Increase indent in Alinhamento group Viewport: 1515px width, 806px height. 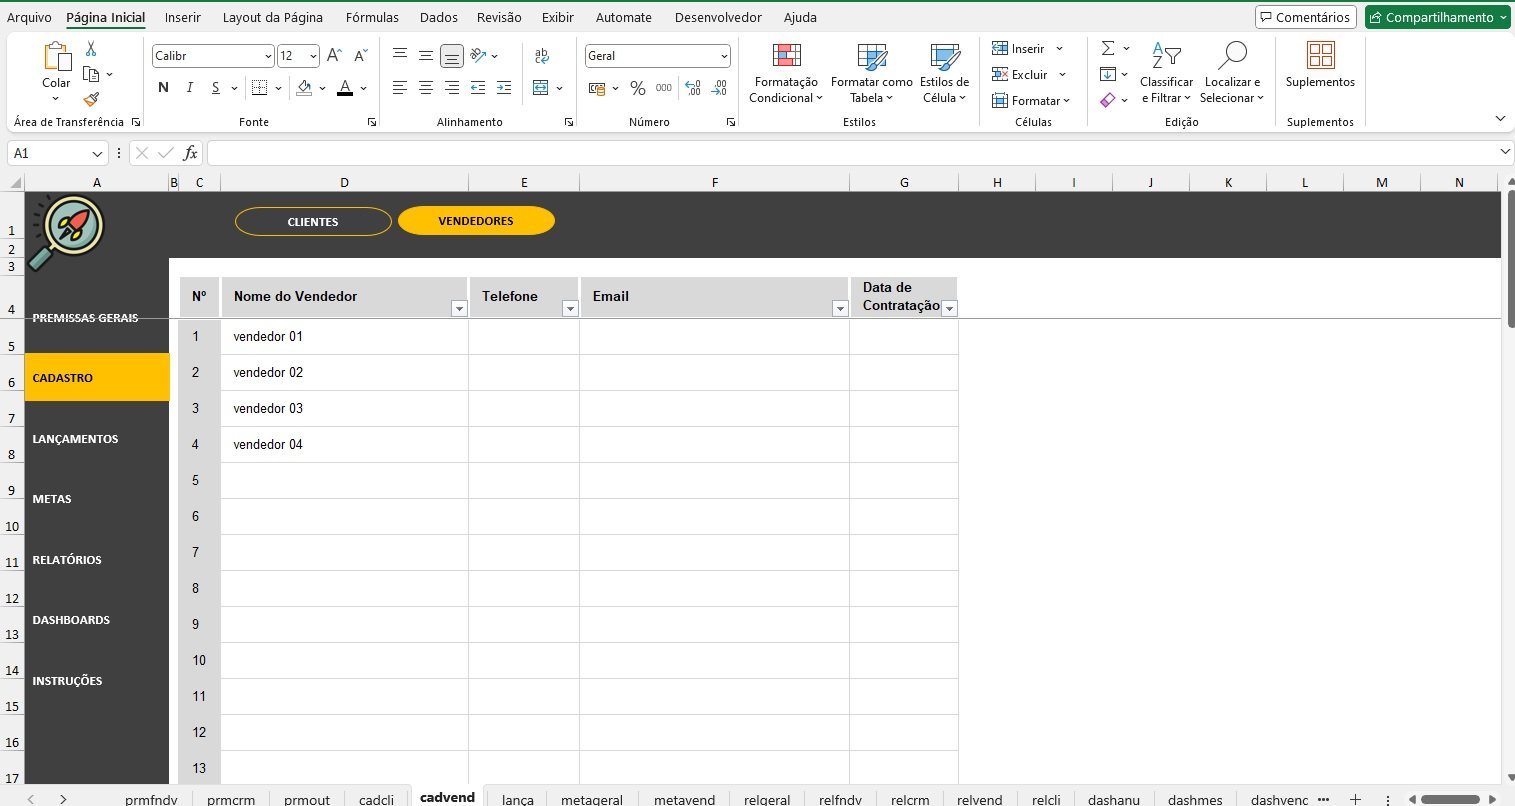coord(504,88)
